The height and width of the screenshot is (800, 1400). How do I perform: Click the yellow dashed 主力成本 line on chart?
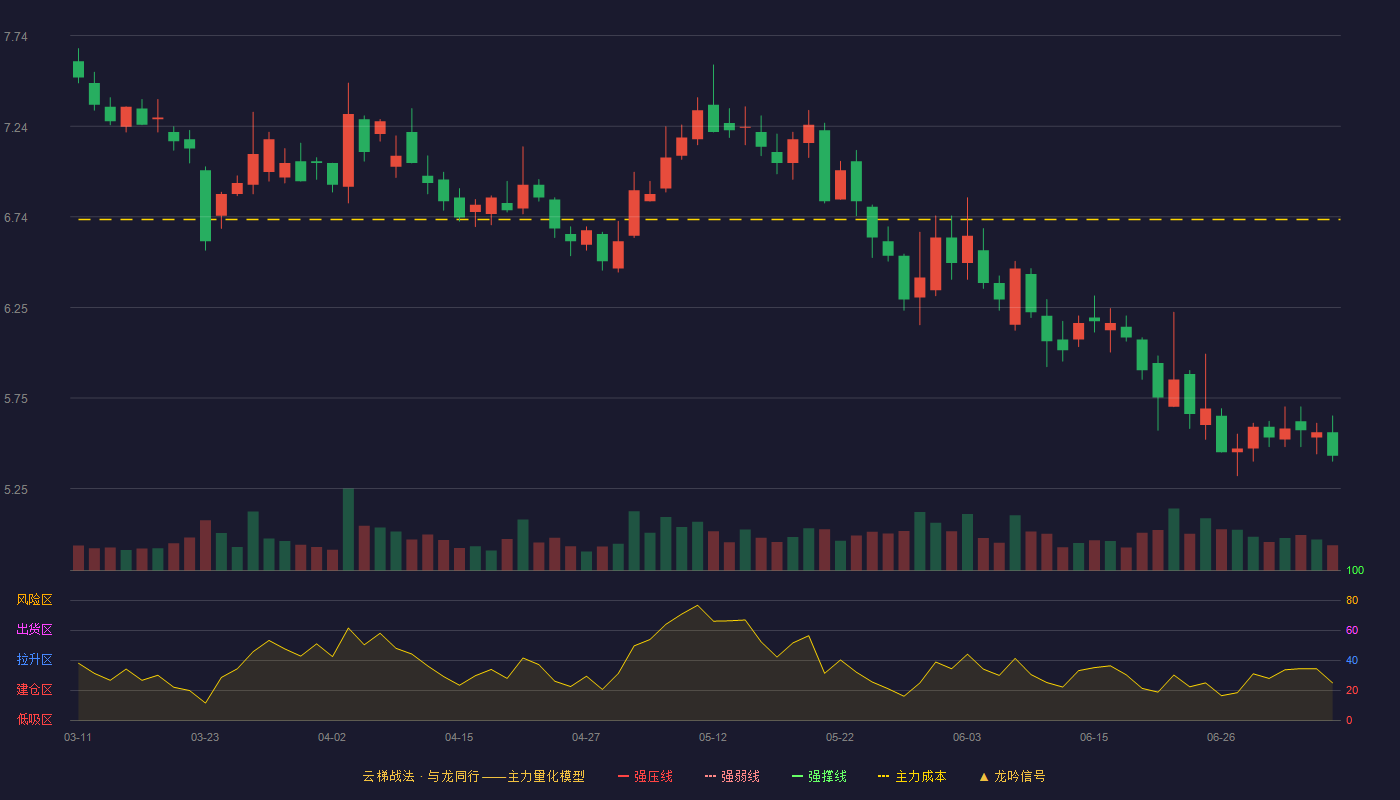pyautogui.click(x=709, y=219)
